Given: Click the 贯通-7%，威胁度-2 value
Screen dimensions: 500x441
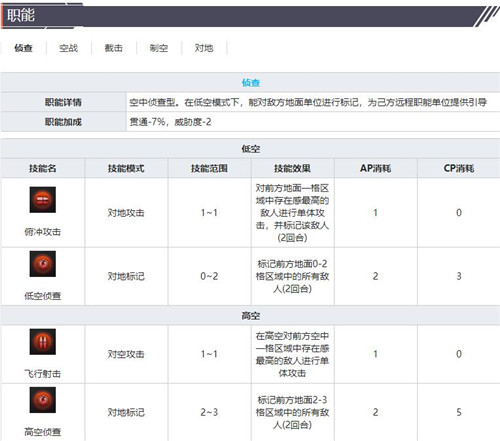Looking at the screenshot, I should pos(170,122).
